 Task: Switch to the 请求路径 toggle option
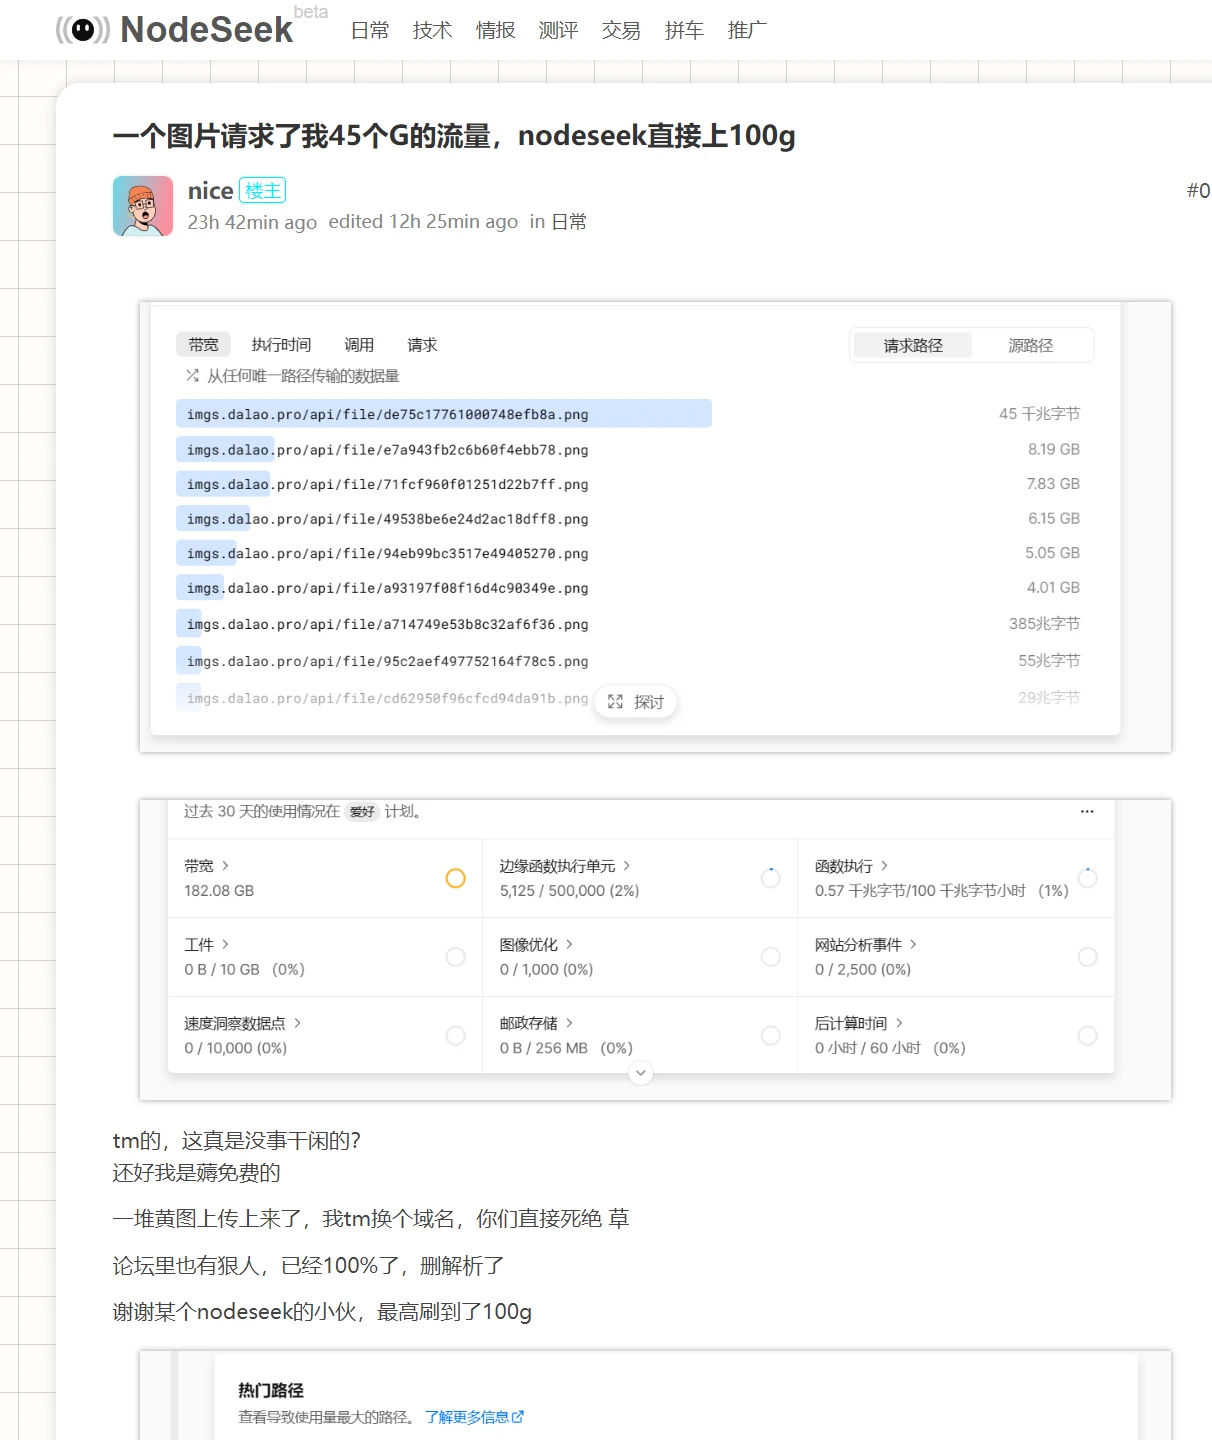pyautogui.click(x=912, y=346)
